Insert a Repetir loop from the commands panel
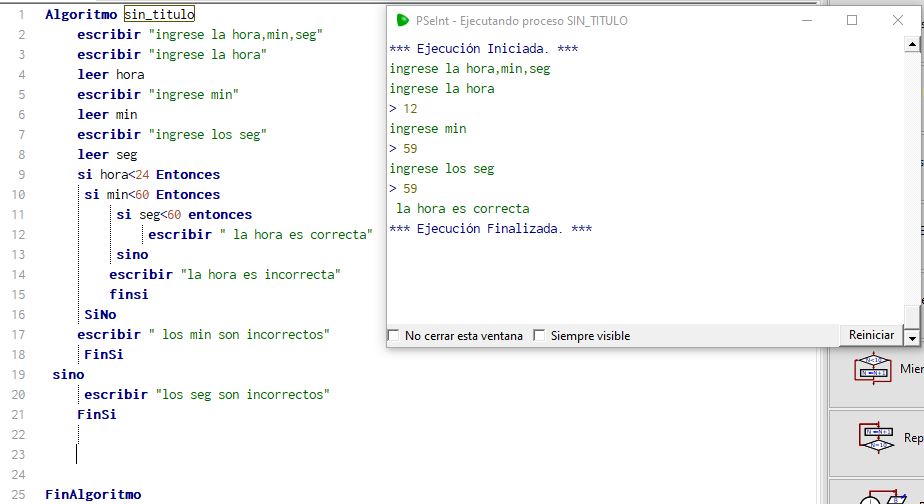This screenshot has width=924, height=504. pyautogui.click(x=876, y=436)
